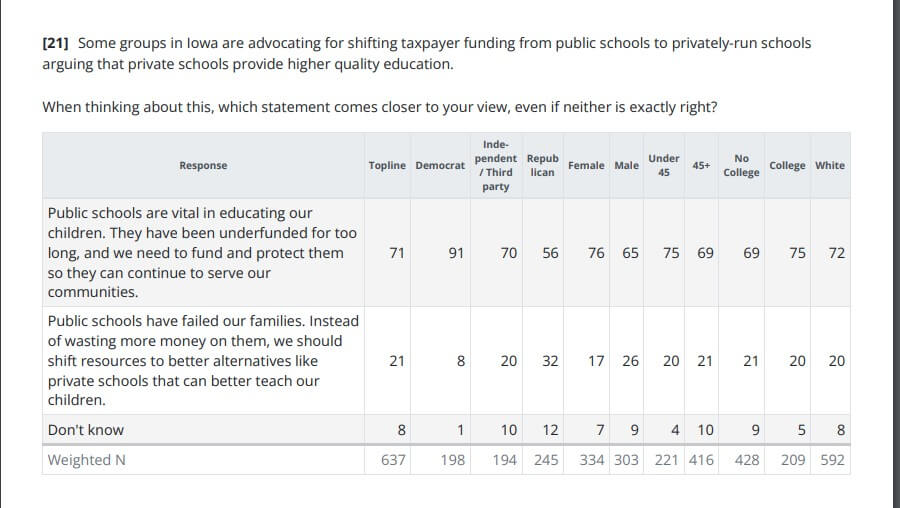Click the Republican column header
This screenshot has width=900, height=508.
tap(543, 166)
